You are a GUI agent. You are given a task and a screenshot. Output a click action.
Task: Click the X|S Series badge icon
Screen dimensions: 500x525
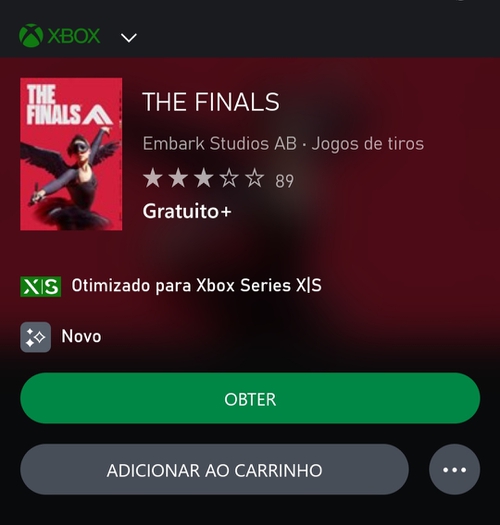pyautogui.click(x=41, y=287)
